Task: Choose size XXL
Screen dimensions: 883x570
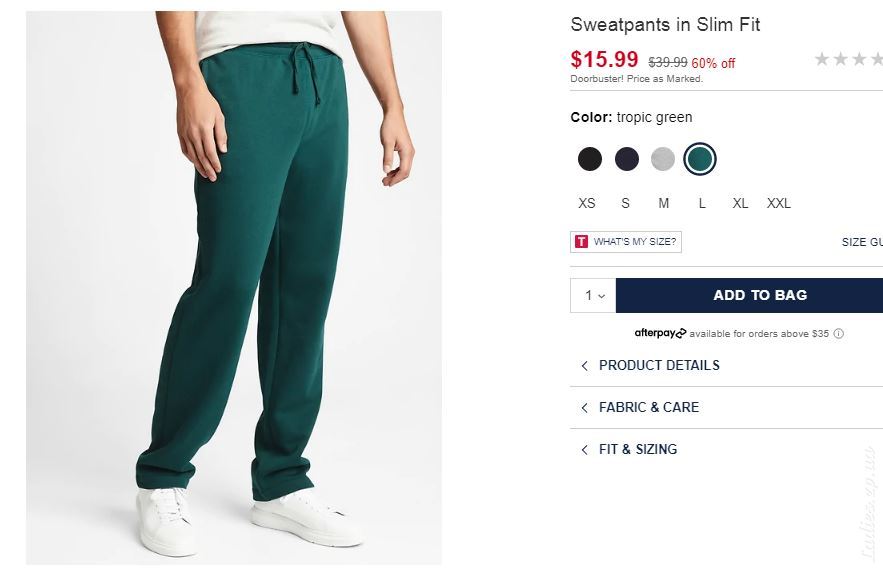Action: (779, 203)
